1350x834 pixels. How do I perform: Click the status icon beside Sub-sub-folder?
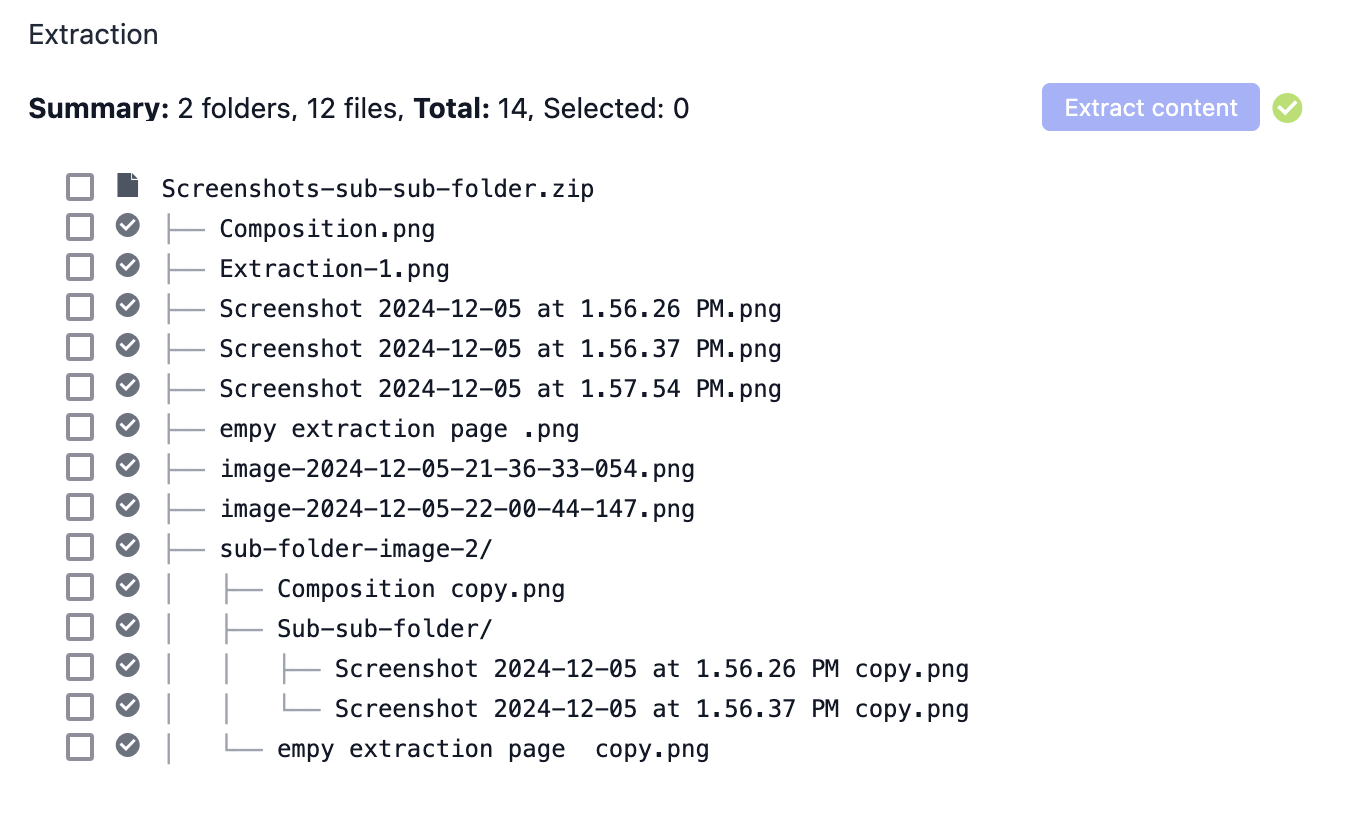coord(127,626)
